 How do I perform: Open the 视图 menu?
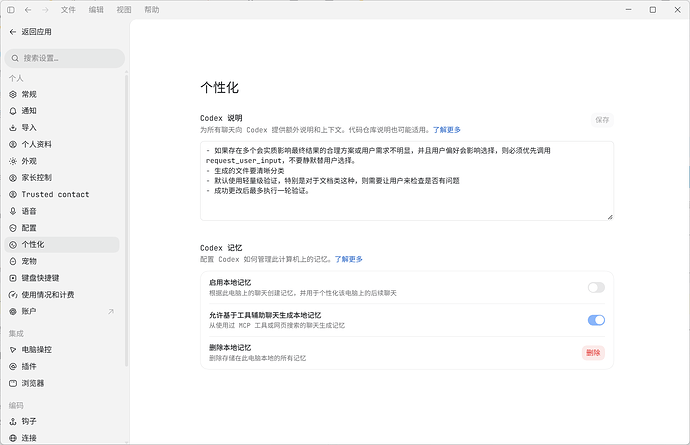pyautogui.click(x=124, y=10)
